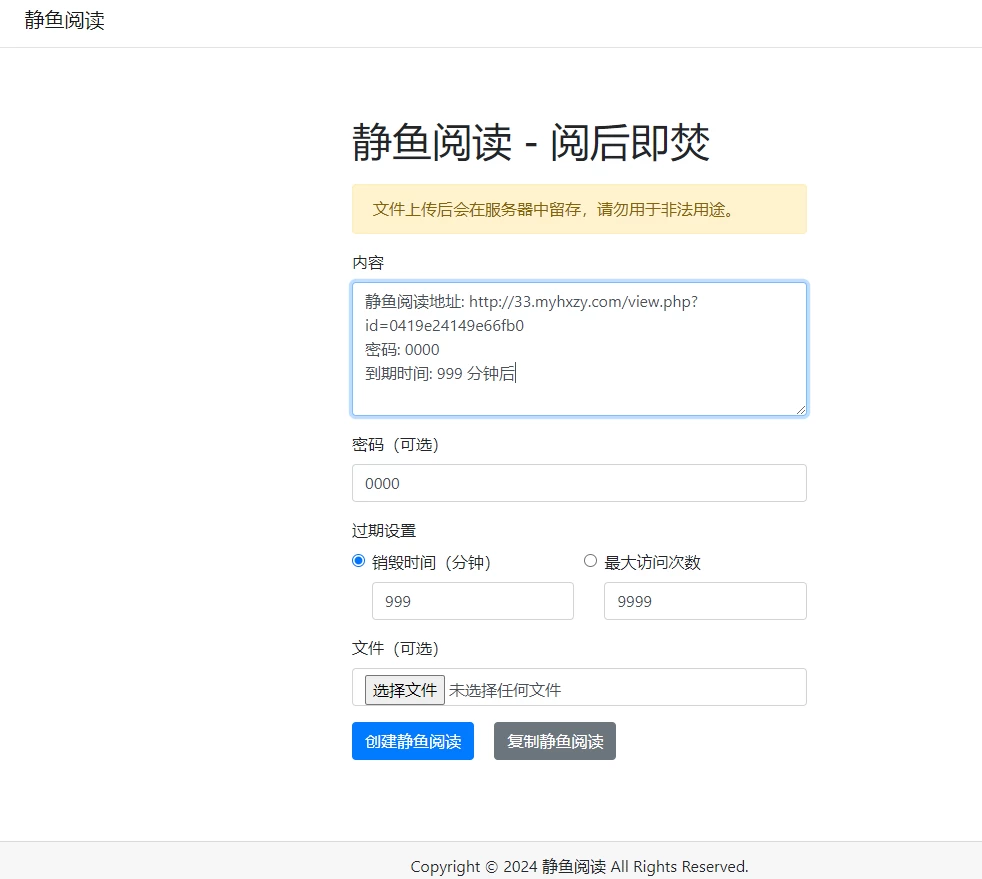The width and height of the screenshot is (982, 879).
Task: Click the URL line inside content box
Action: [x=530, y=302]
